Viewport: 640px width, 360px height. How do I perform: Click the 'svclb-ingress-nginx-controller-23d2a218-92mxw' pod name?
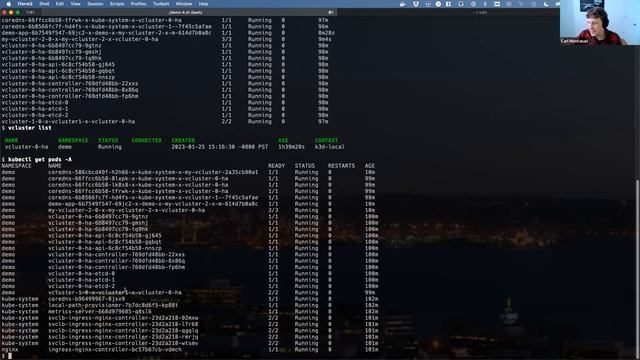point(123,318)
